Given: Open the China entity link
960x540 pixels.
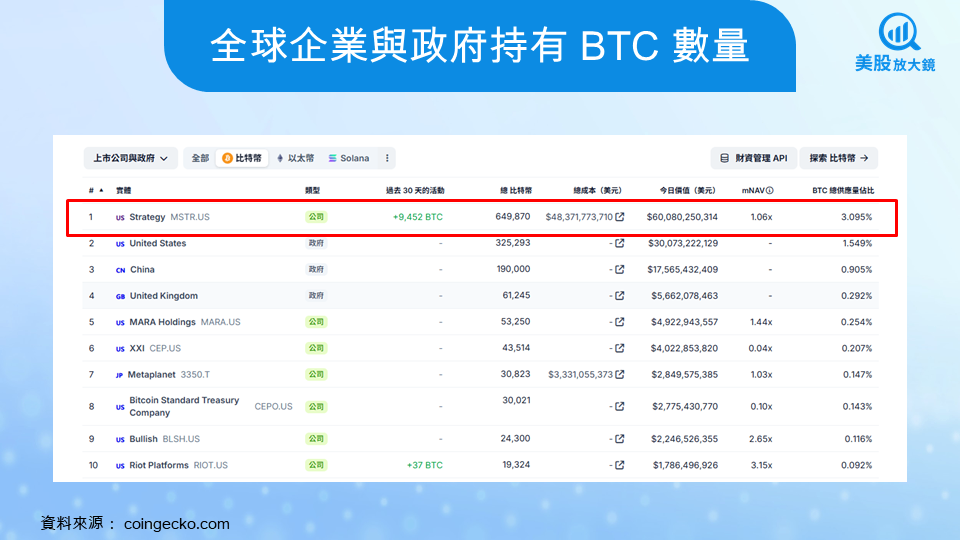Looking at the screenshot, I should pos(142,269).
